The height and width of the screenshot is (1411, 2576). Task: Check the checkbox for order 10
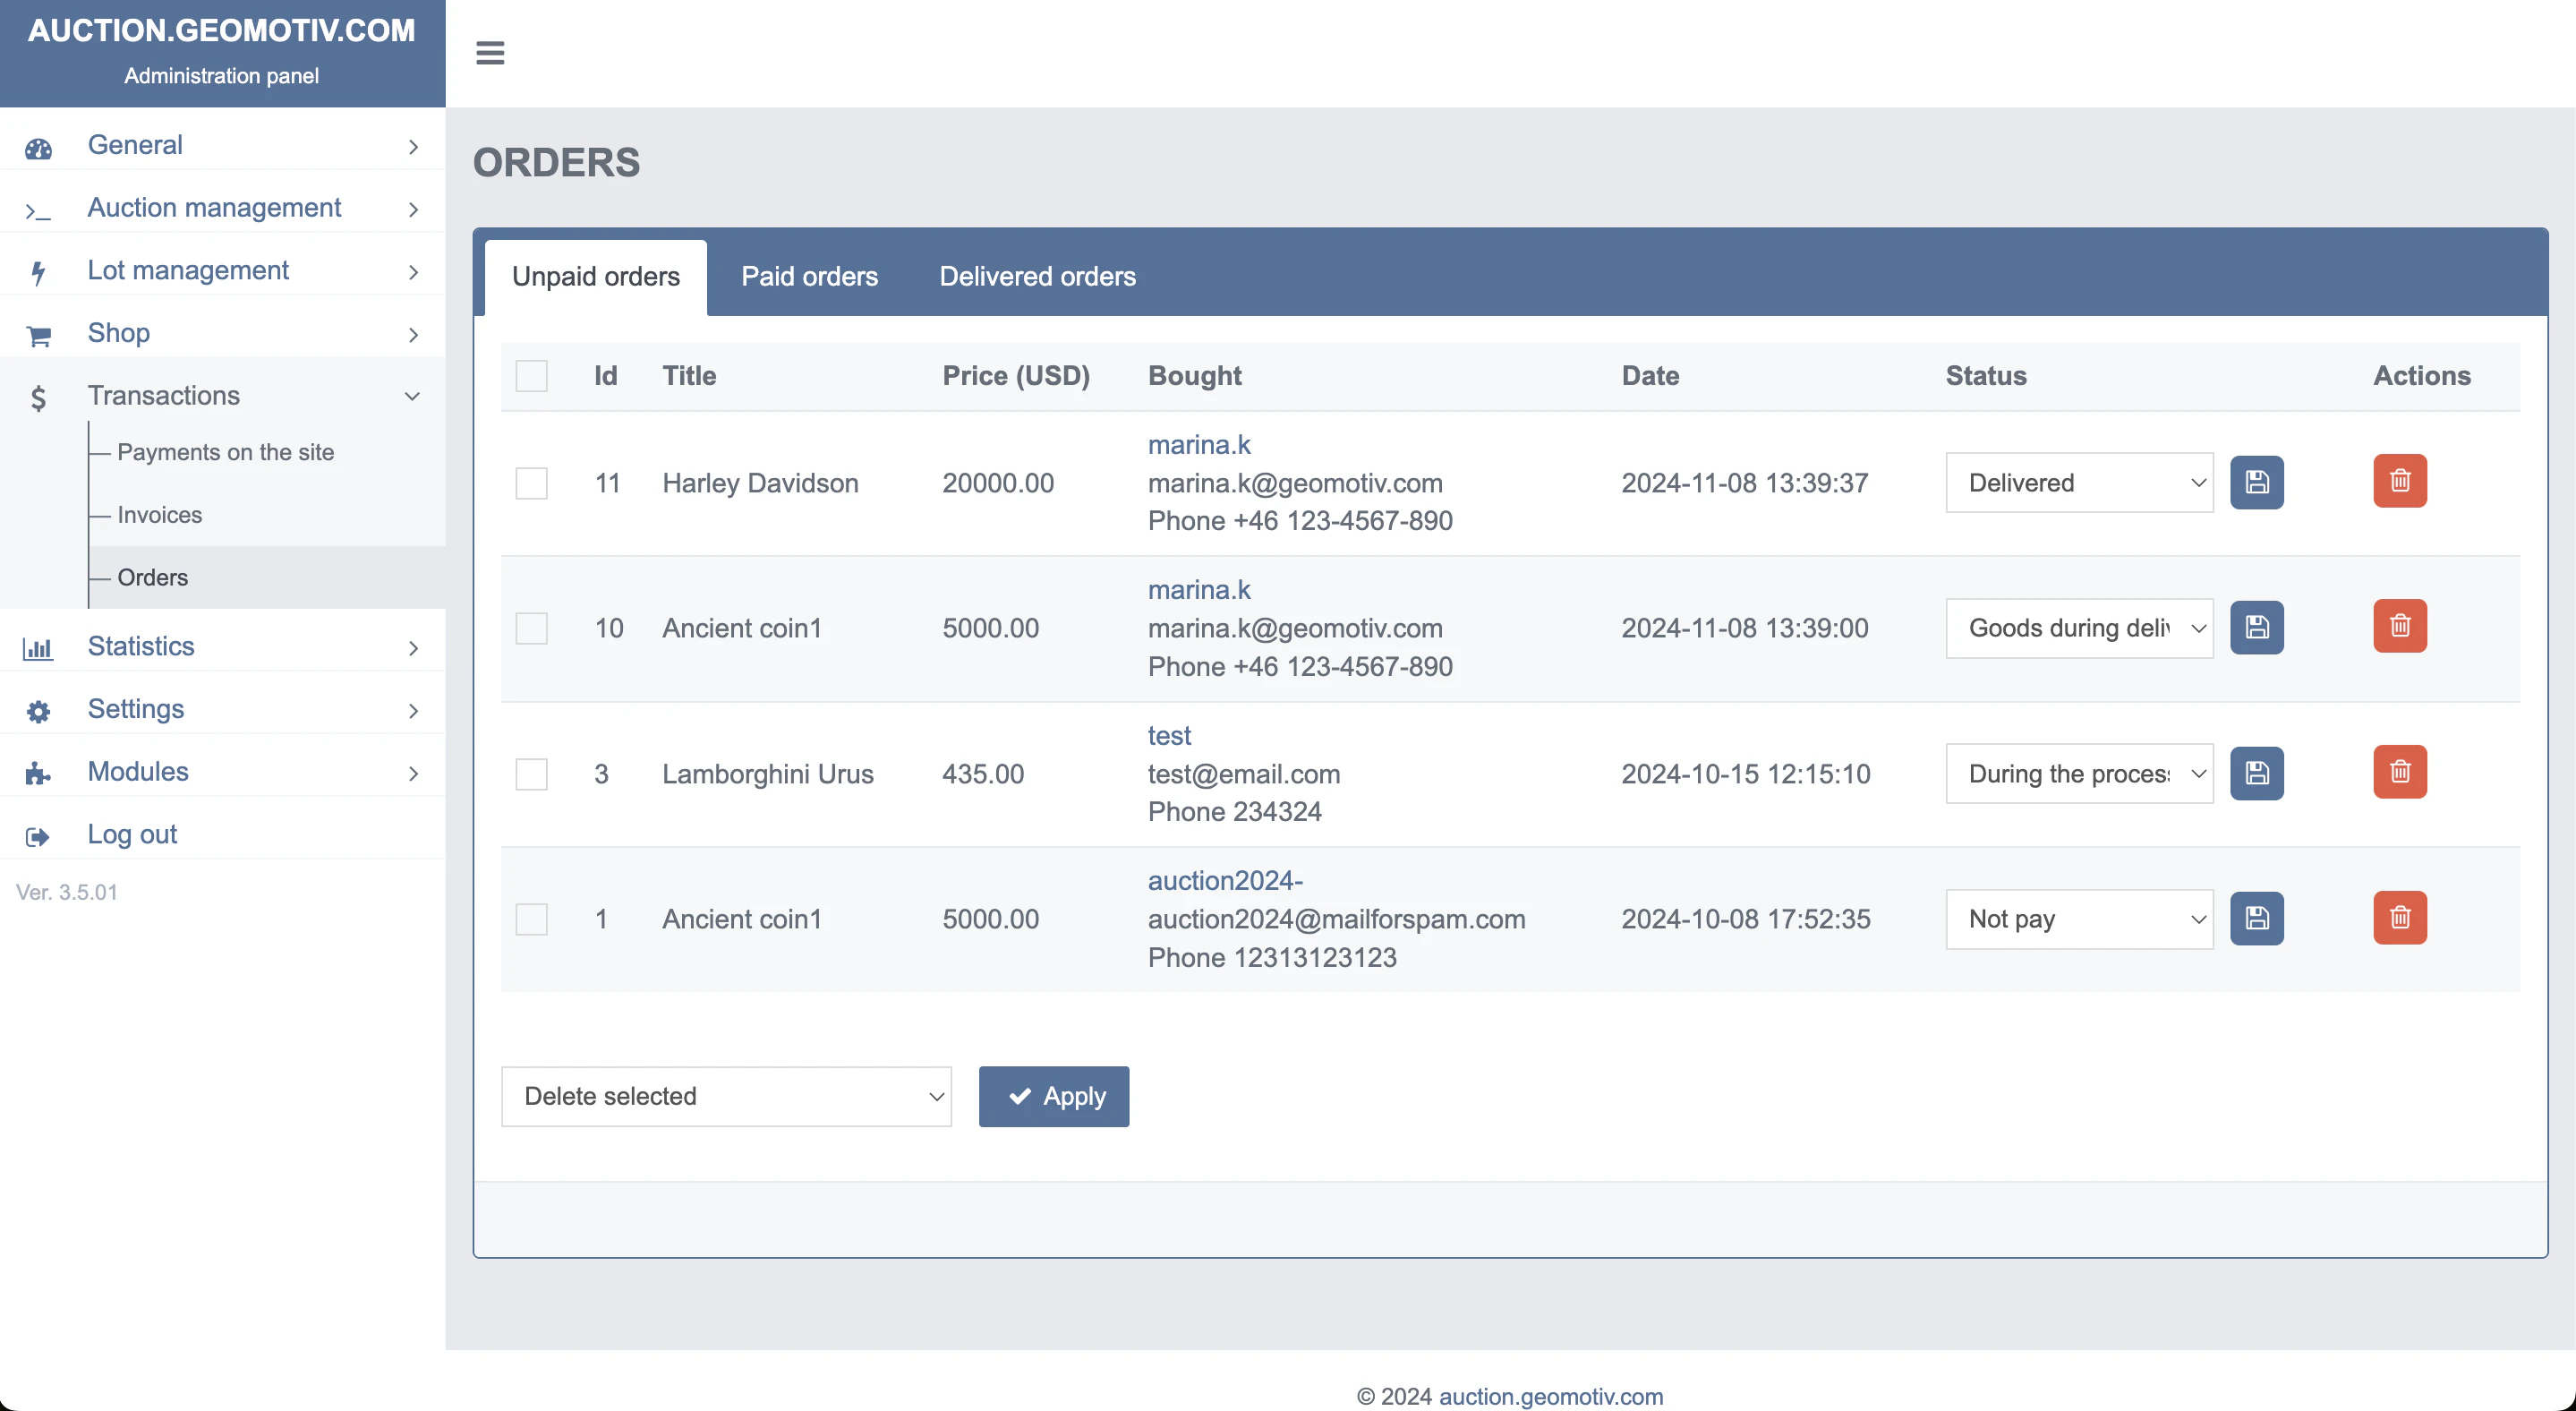[x=532, y=627]
